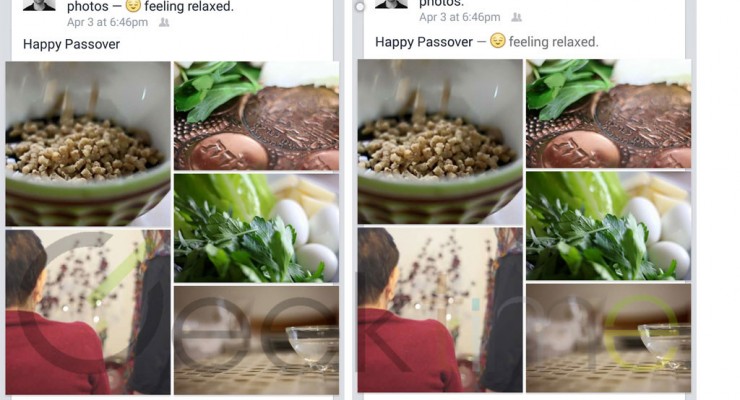This screenshot has width=740, height=400.
Task: Click the profile avatar in right post
Action: (391, 4)
